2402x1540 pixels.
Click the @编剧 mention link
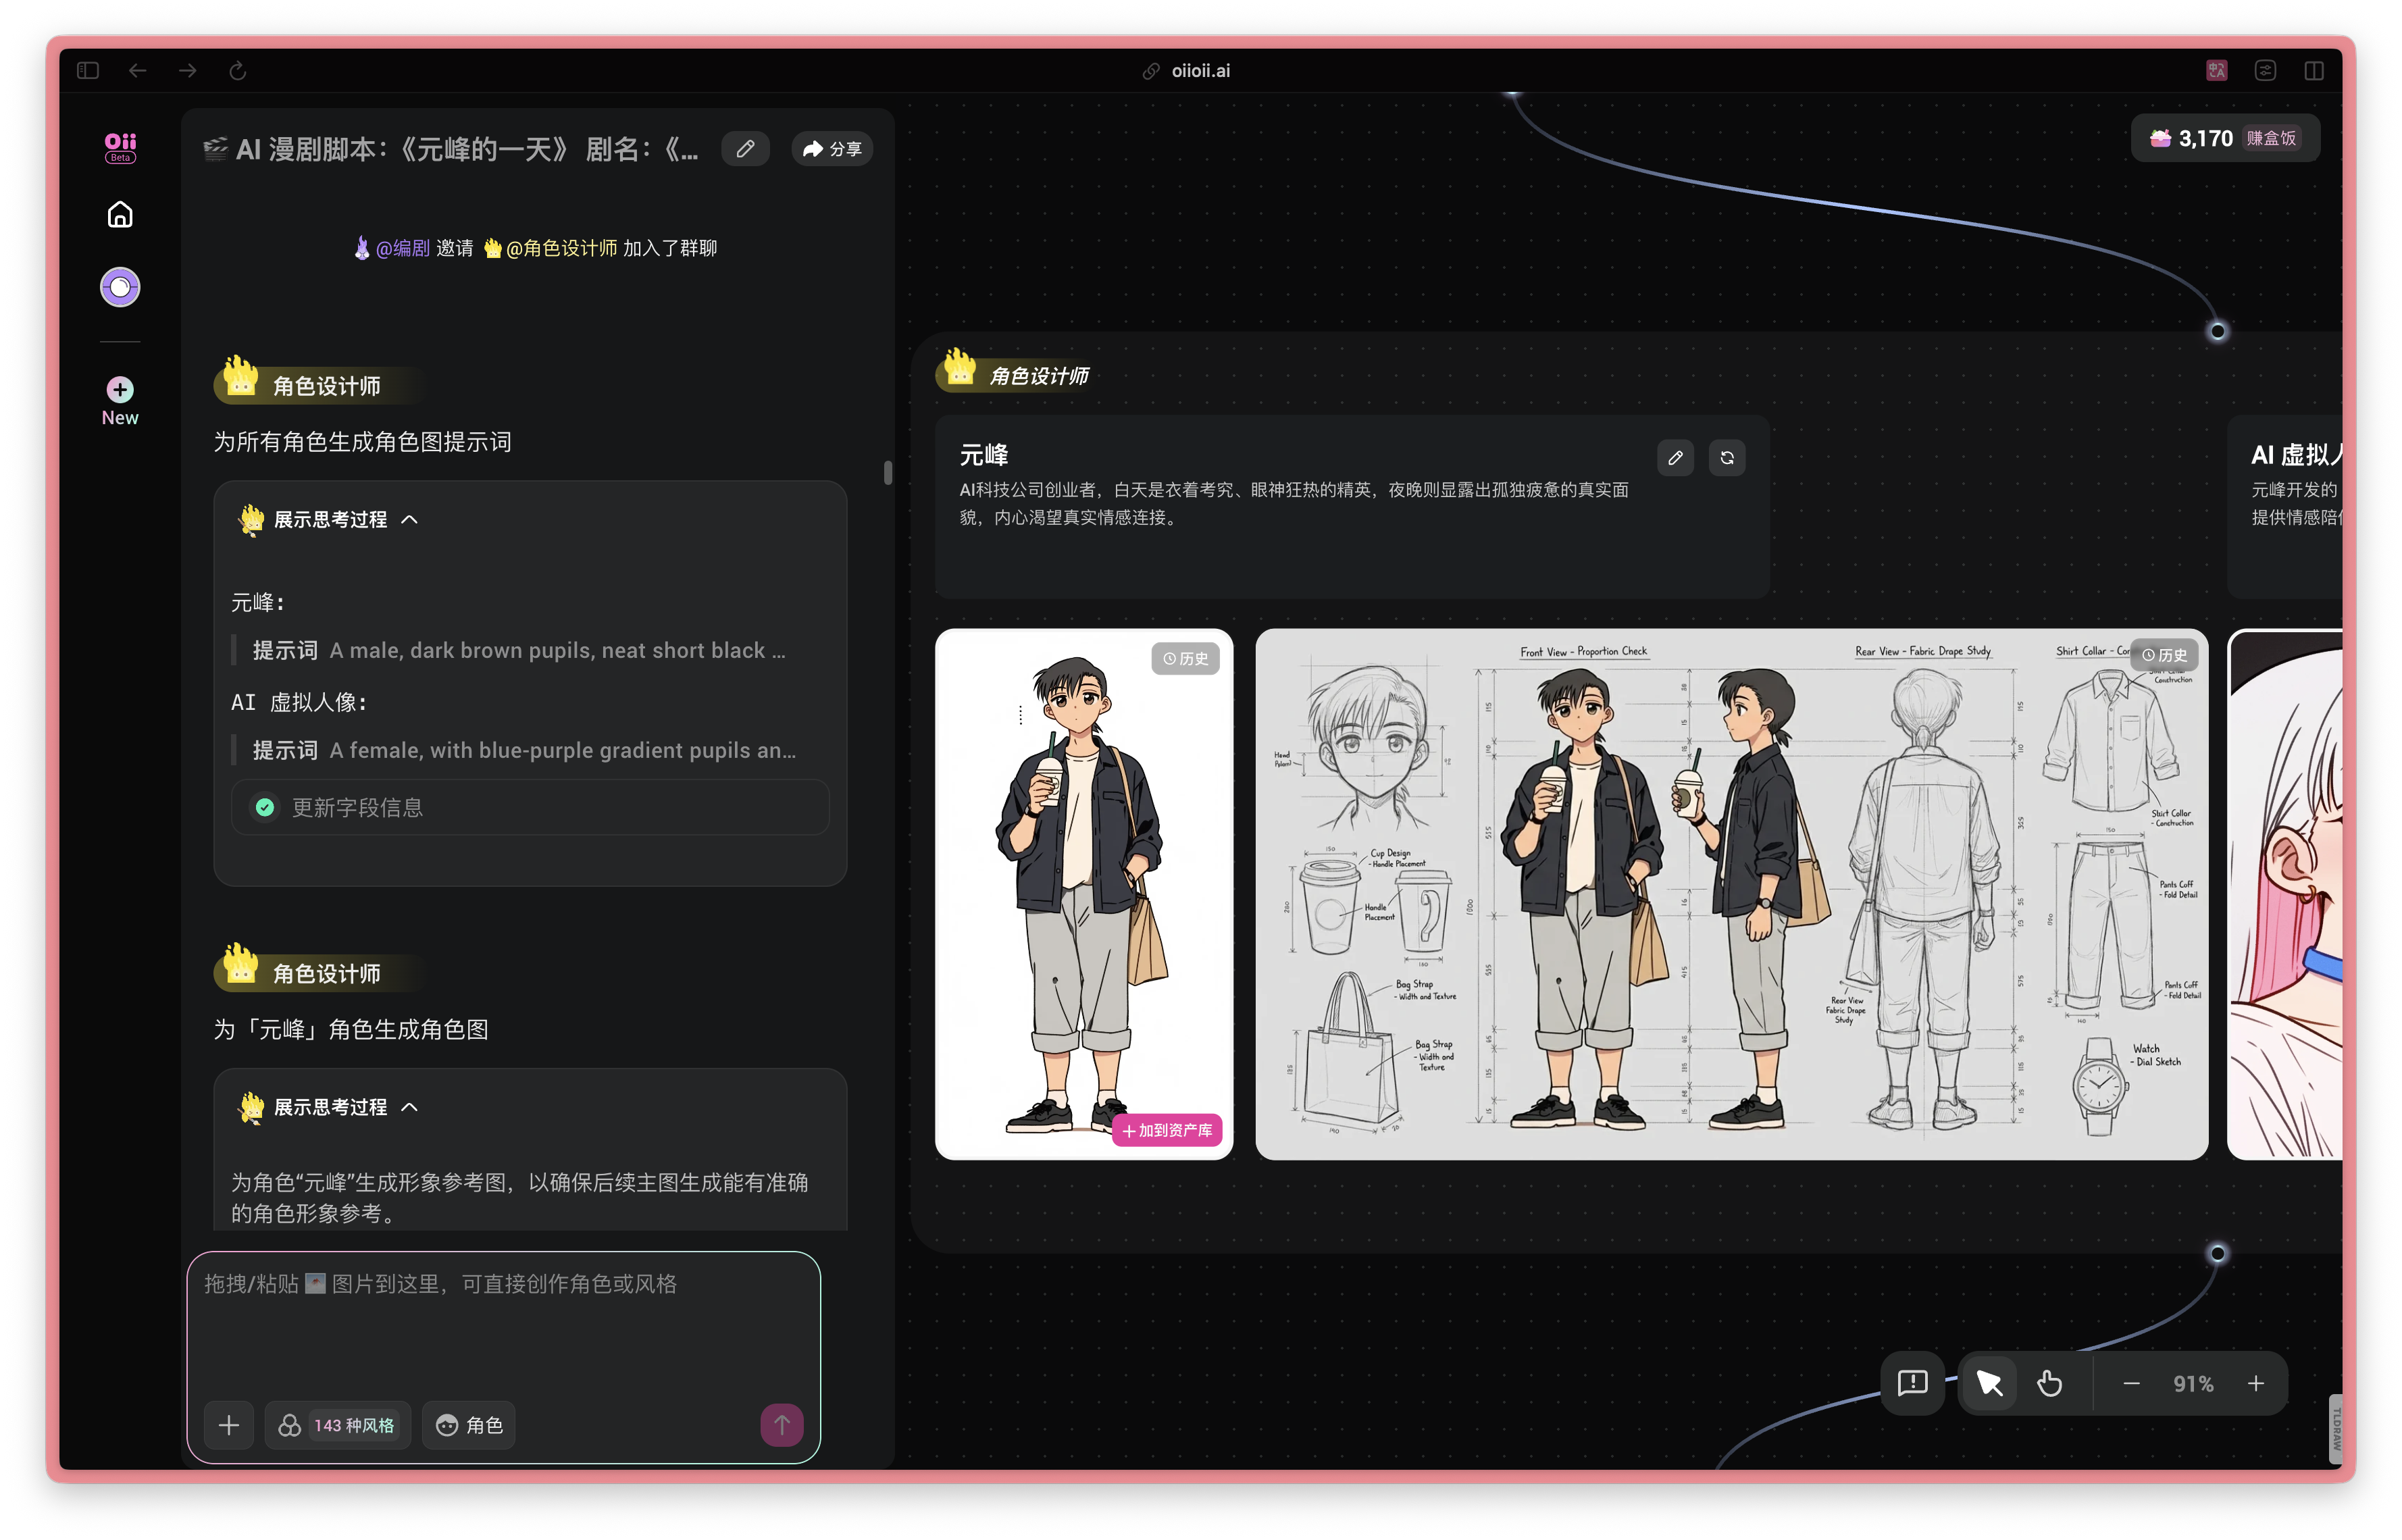[x=392, y=248]
